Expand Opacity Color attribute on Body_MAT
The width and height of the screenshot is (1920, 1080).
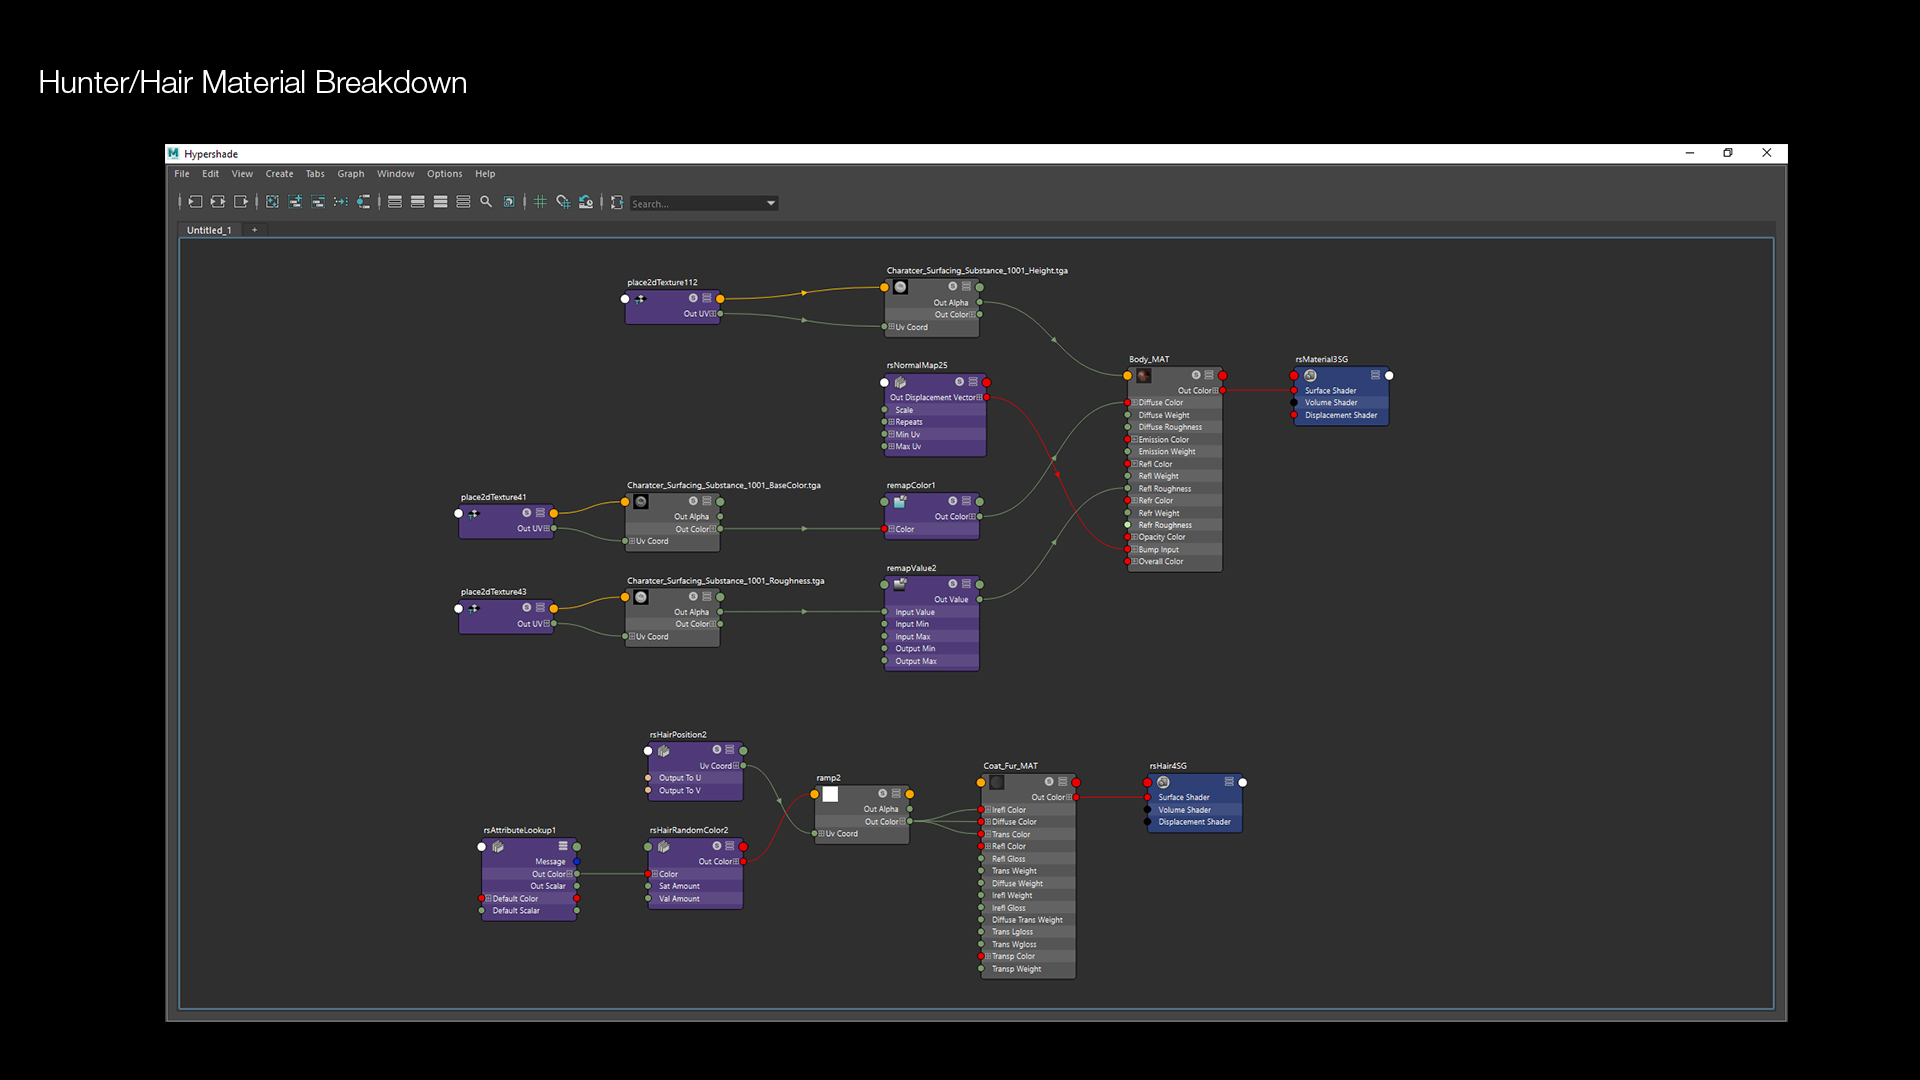point(1135,537)
